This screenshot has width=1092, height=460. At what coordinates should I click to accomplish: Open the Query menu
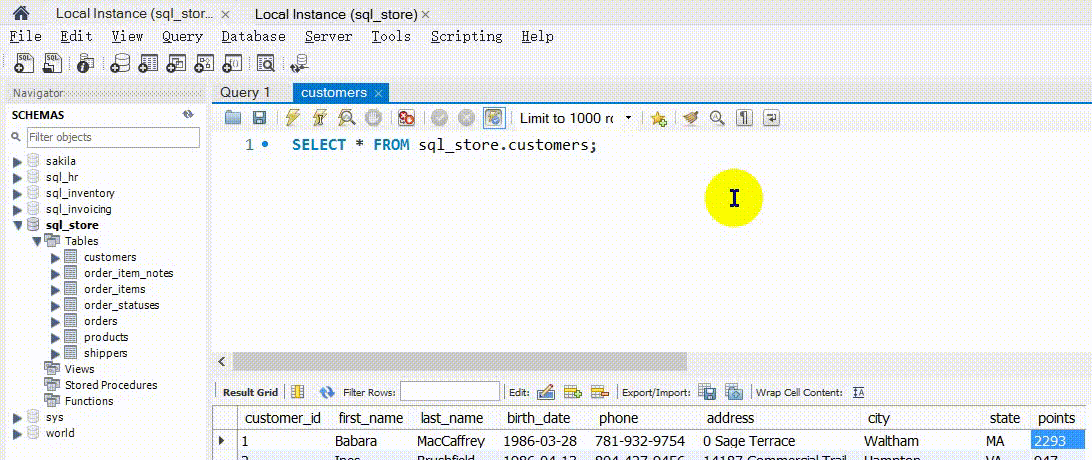[182, 37]
